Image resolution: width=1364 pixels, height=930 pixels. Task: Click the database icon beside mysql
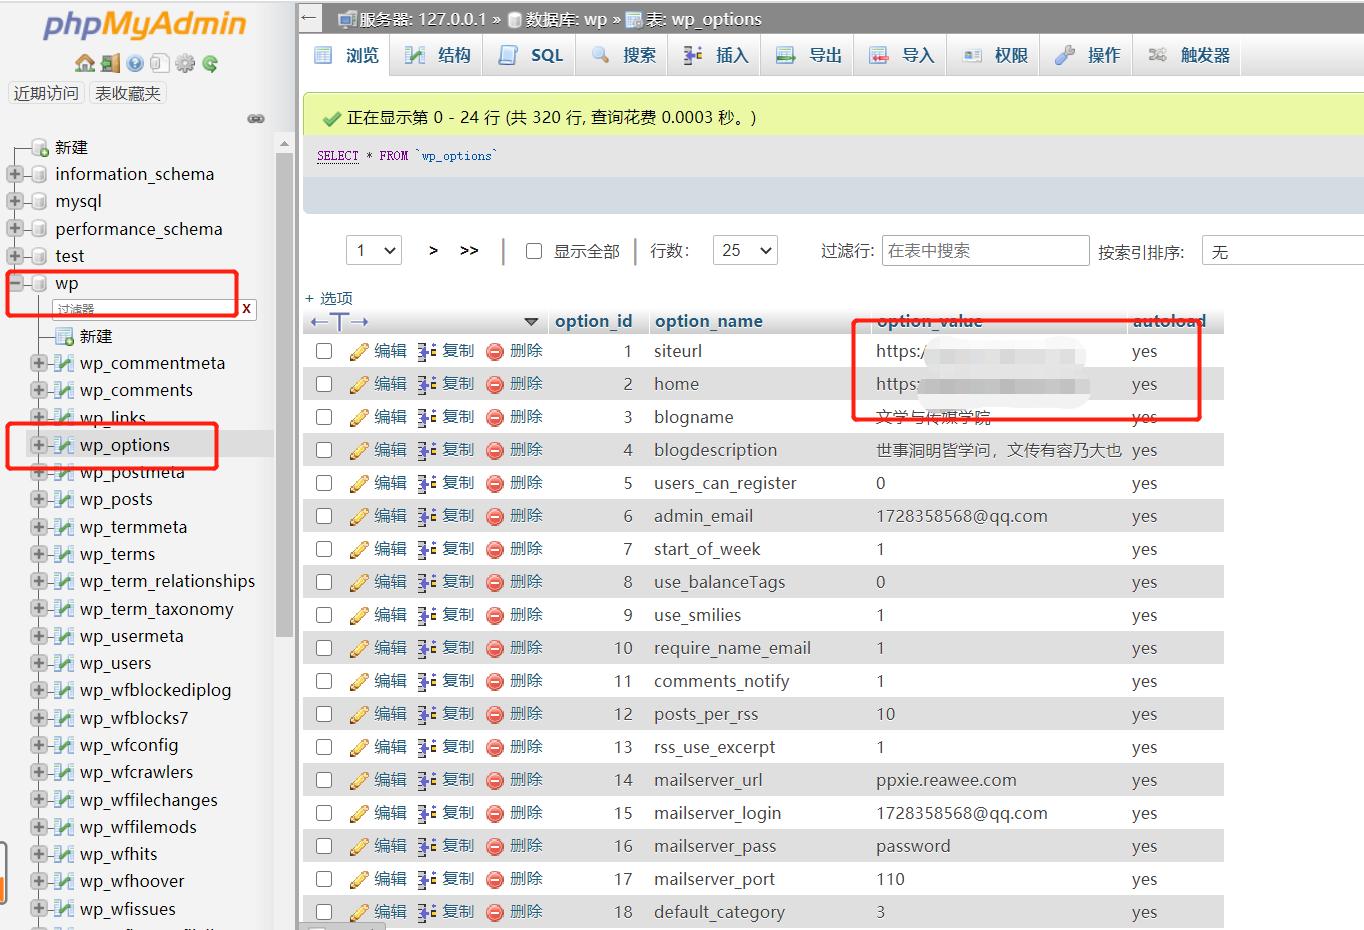coord(39,201)
